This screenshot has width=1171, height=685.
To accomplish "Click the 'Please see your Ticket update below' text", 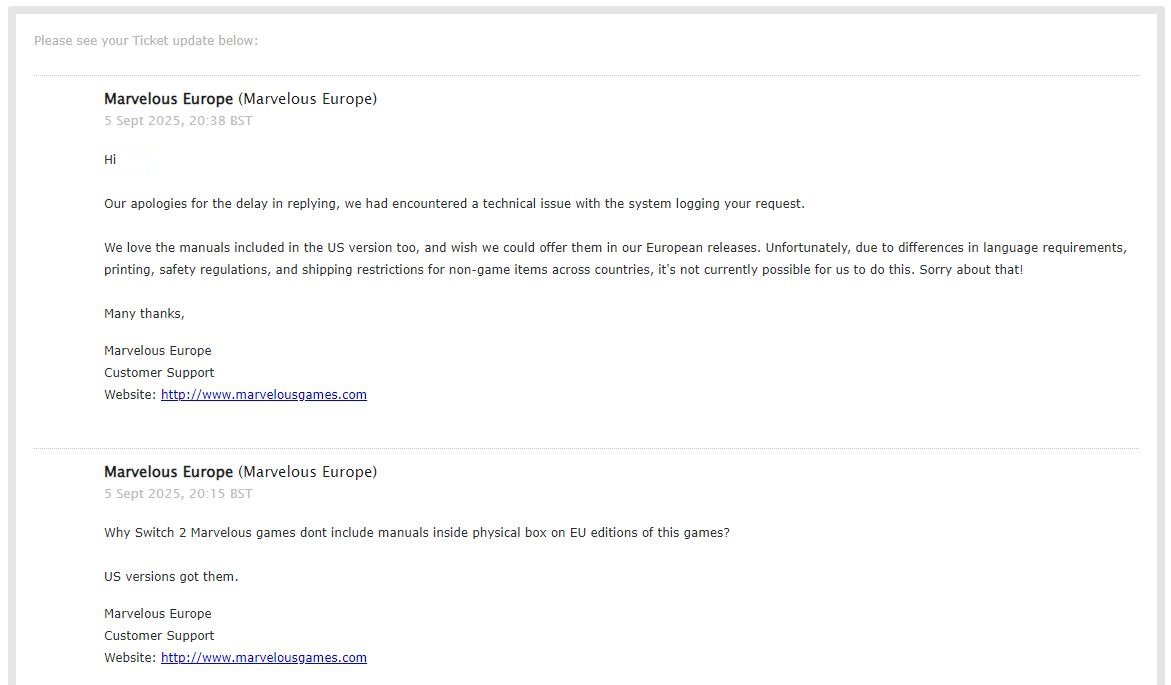I will [146, 40].
